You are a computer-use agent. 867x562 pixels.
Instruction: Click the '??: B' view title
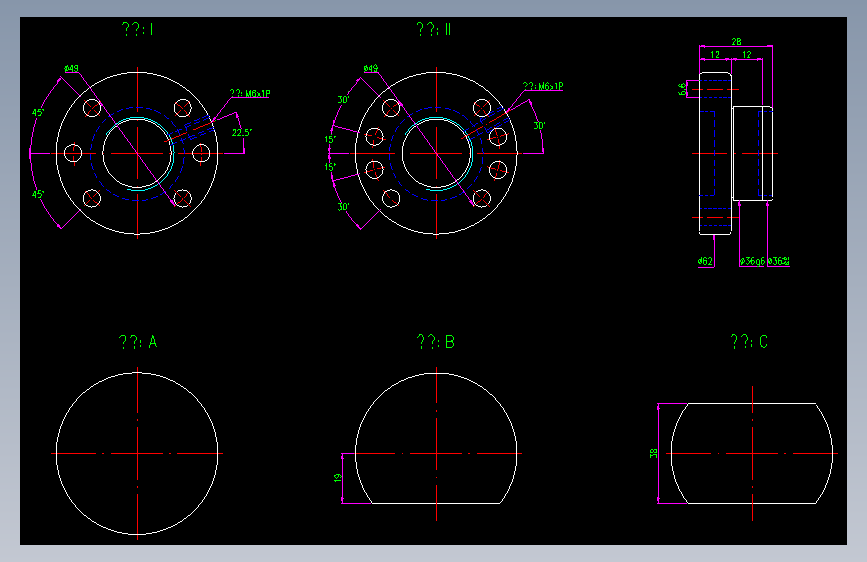click(436, 342)
